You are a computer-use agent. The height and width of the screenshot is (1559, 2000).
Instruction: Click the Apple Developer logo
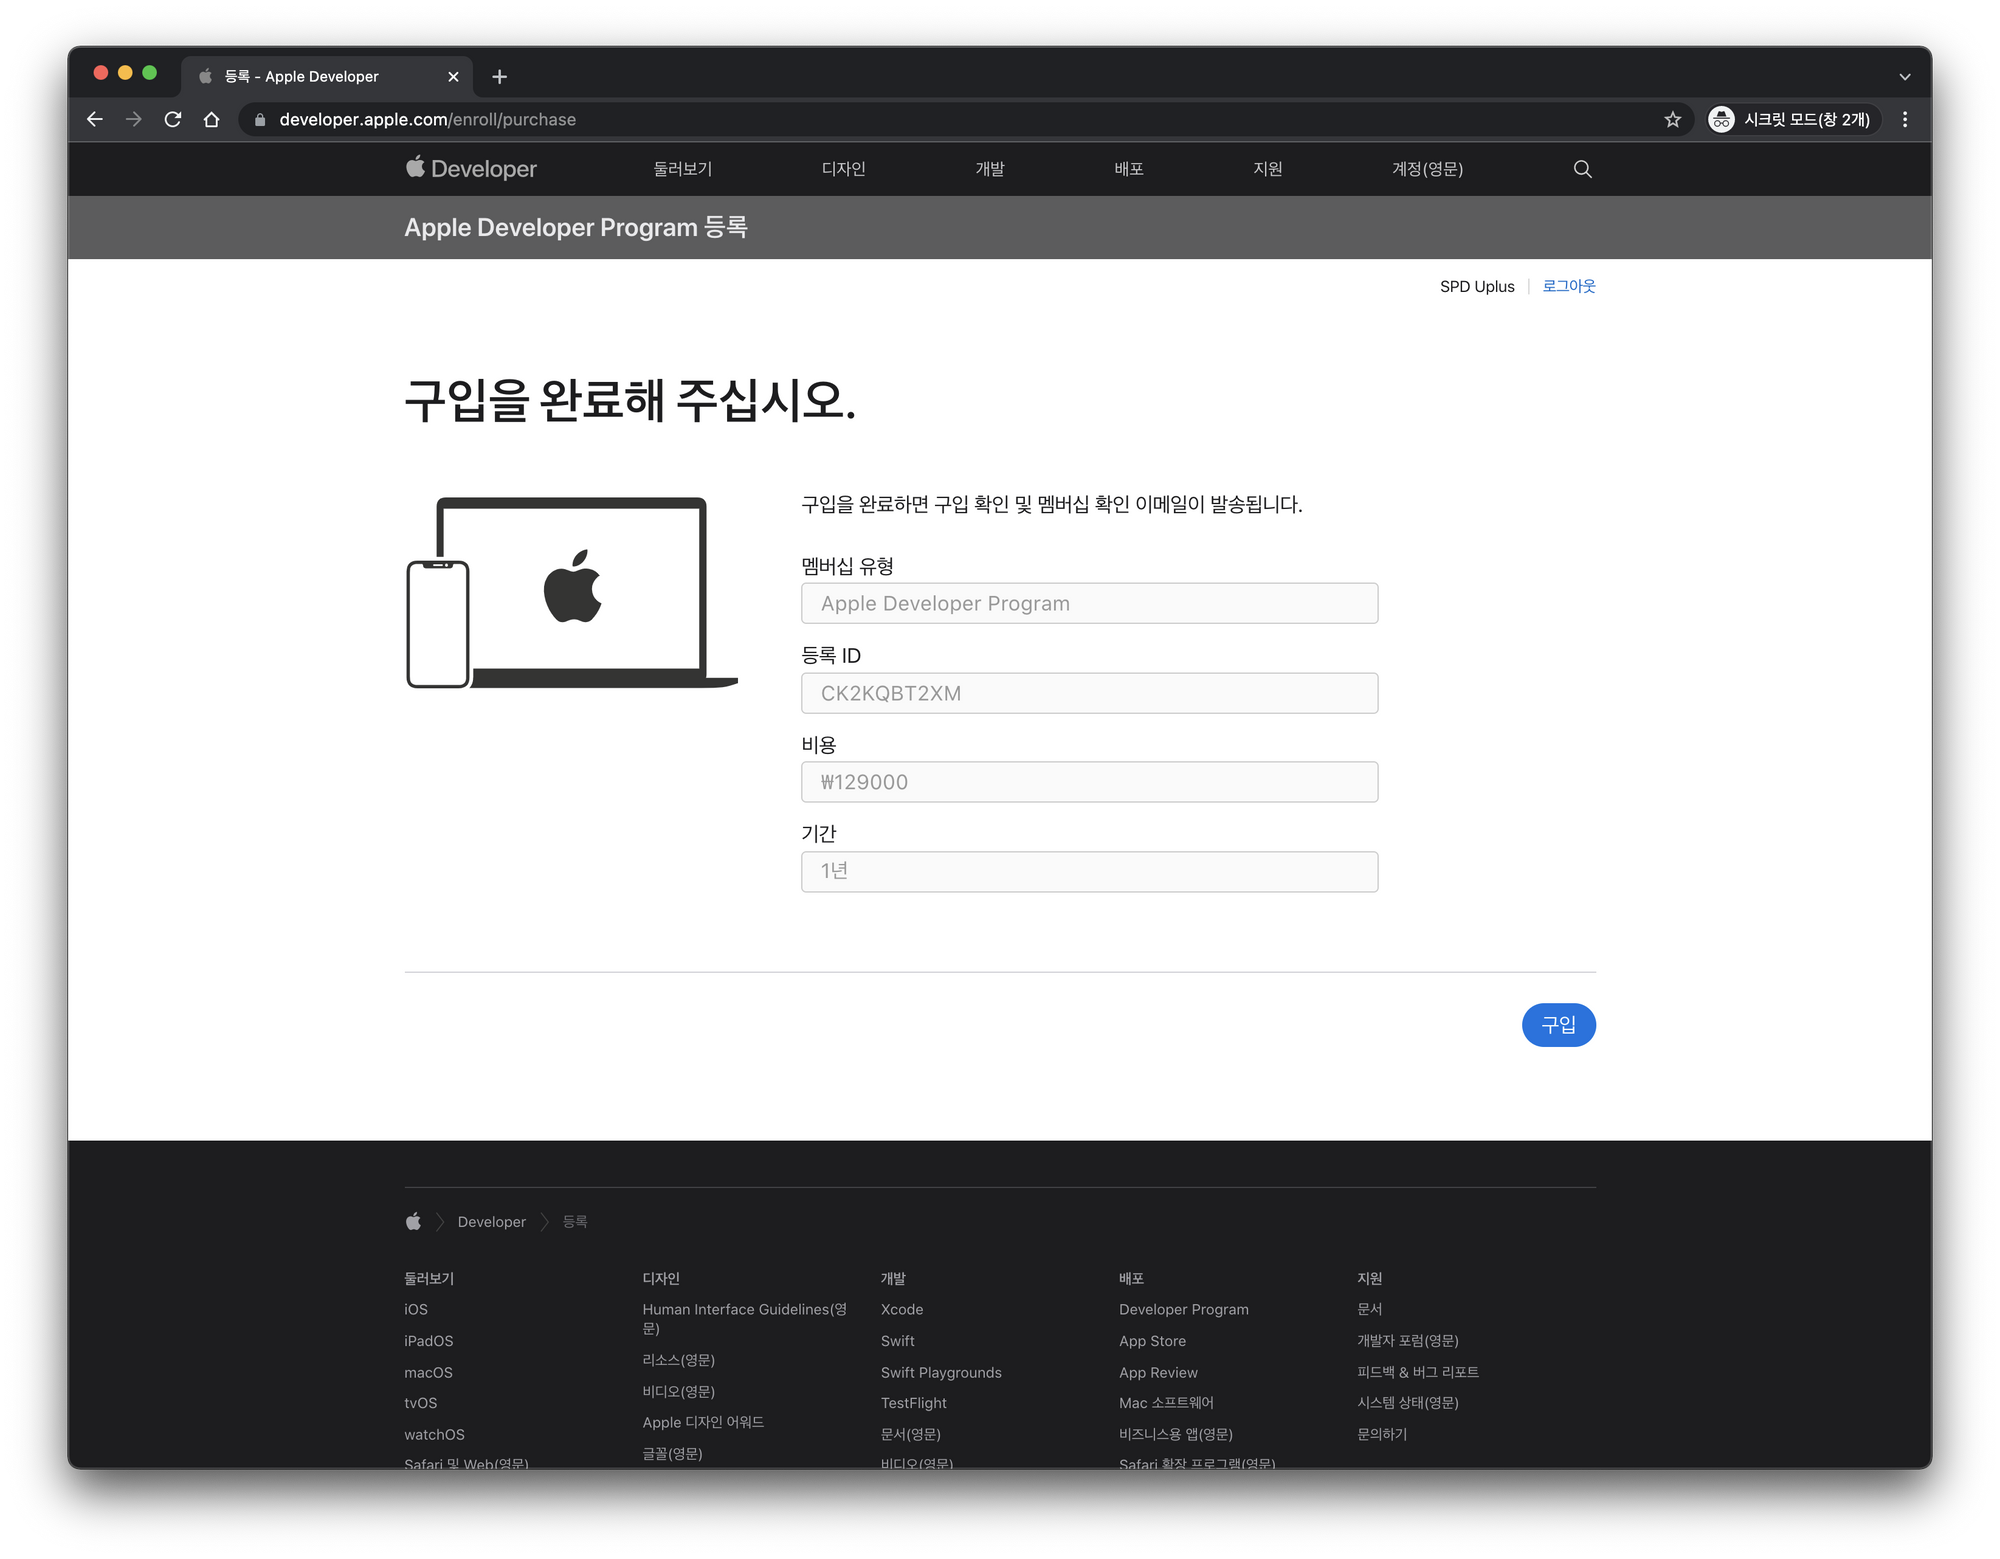click(471, 169)
